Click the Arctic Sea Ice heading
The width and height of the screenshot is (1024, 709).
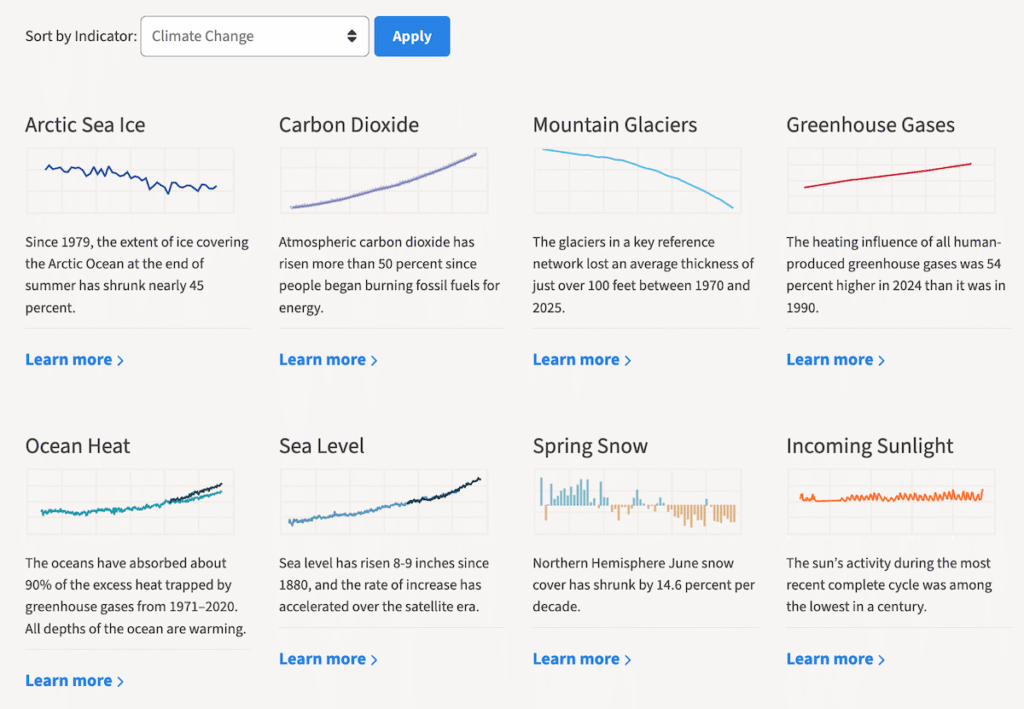click(x=86, y=125)
